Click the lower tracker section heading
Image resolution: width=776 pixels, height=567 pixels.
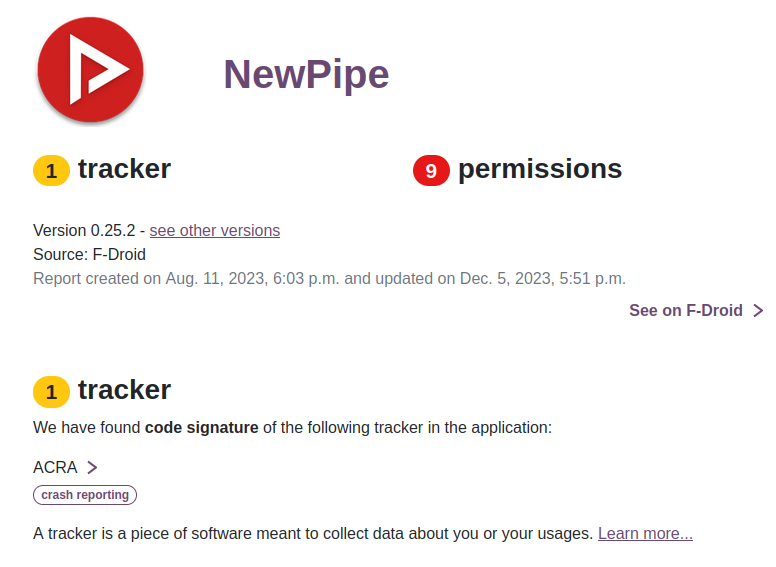(124, 390)
